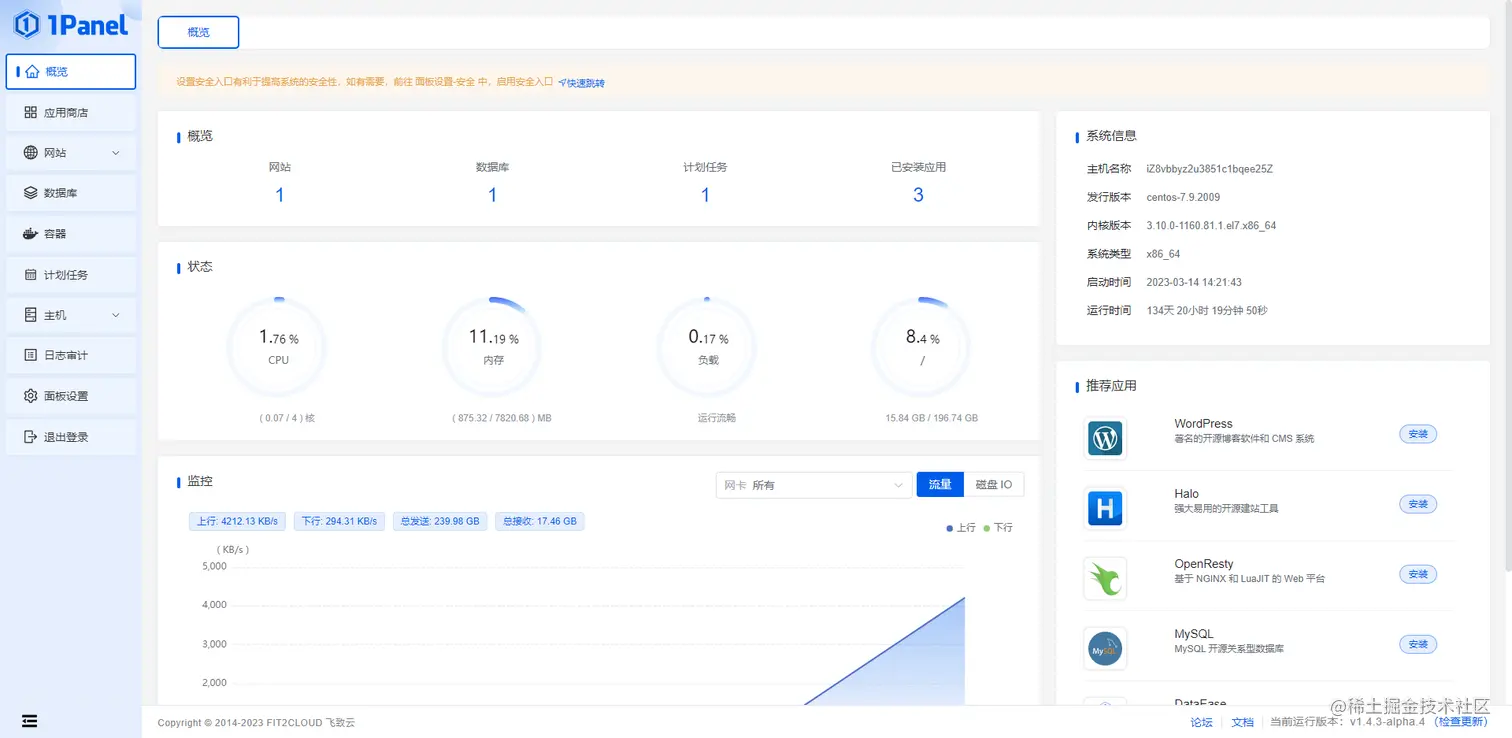Click the OpenResty app icon

tap(1105, 578)
